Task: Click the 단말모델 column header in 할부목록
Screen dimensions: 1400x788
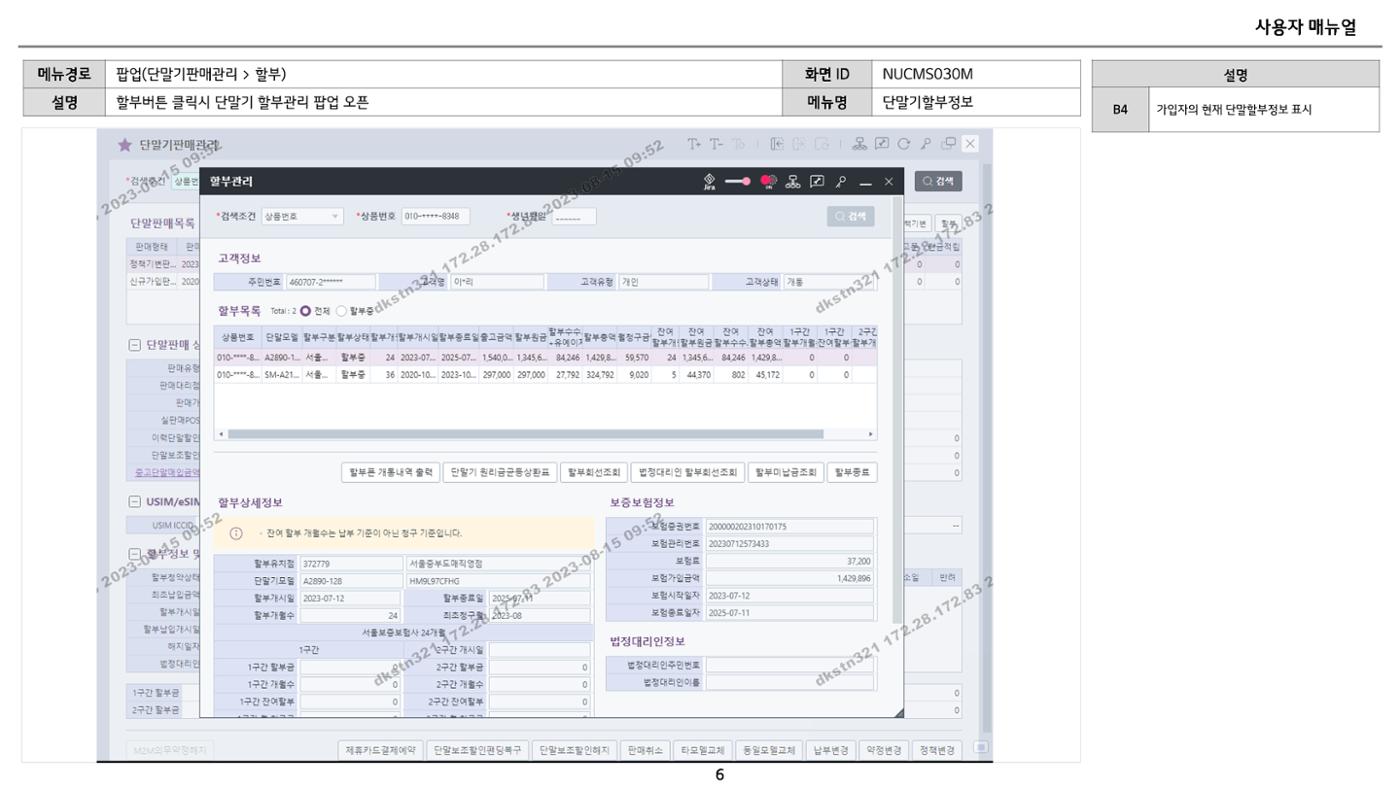Action: (x=281, y=338)
